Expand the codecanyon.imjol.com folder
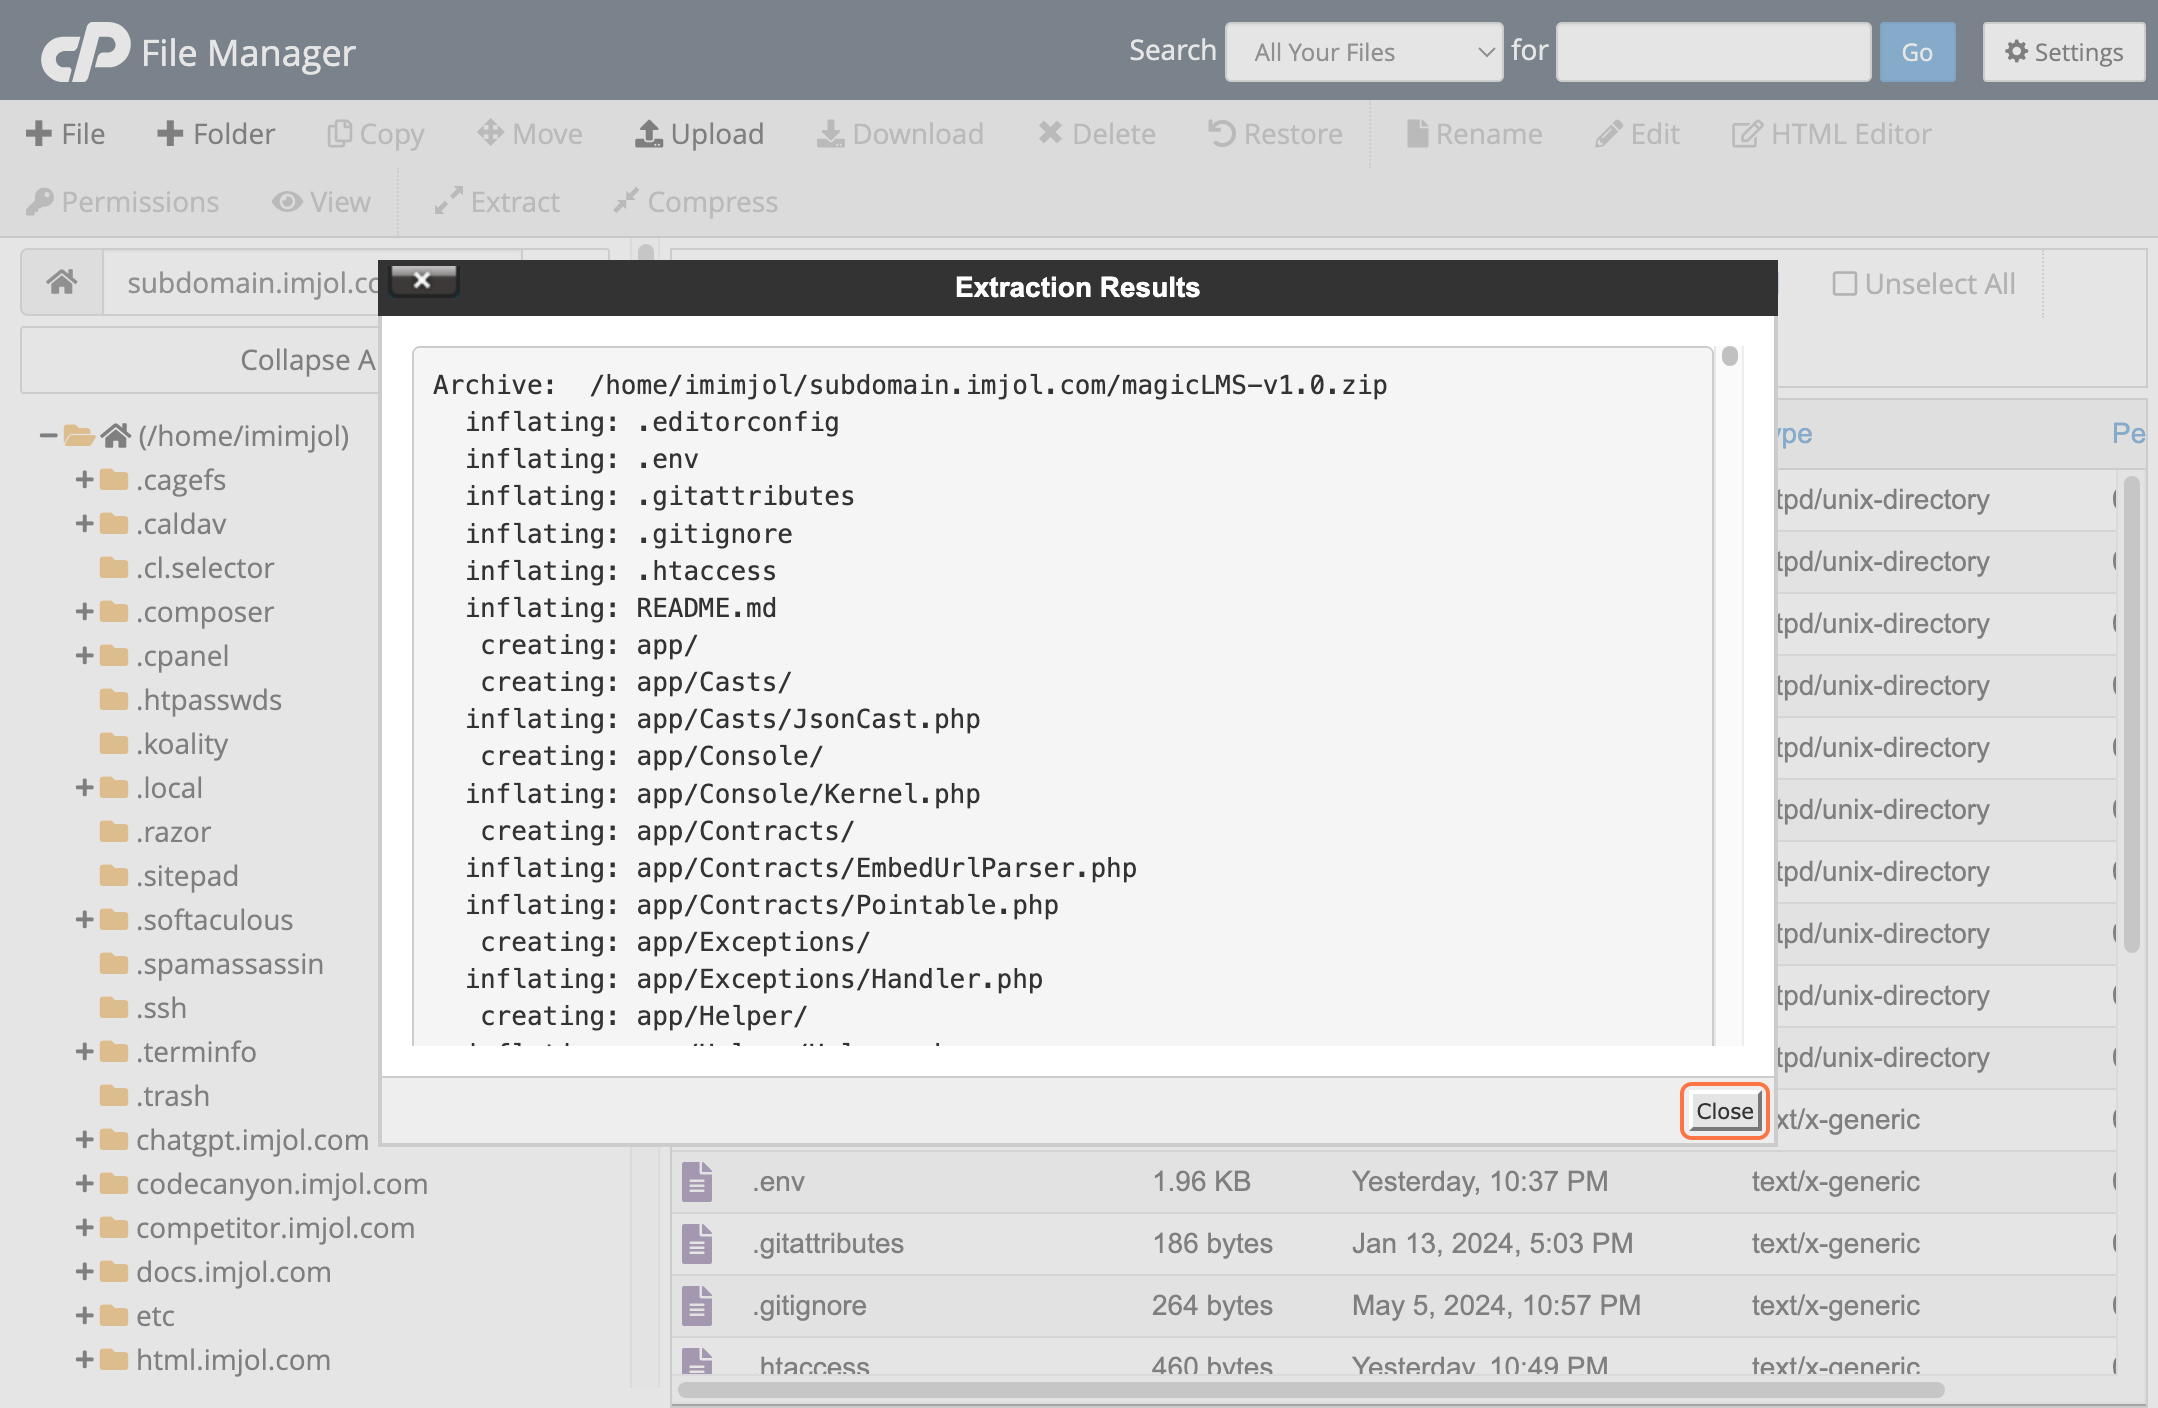 (x=85, y=1183)
